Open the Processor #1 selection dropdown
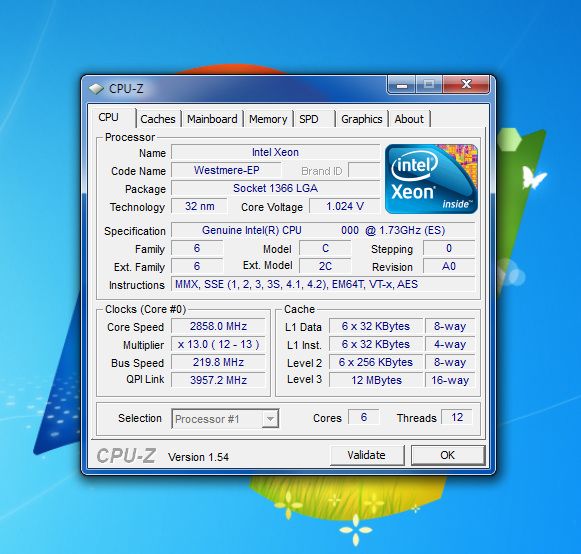Image resolution: width=581 pixels, height=554 pixels. coord(225,419)
